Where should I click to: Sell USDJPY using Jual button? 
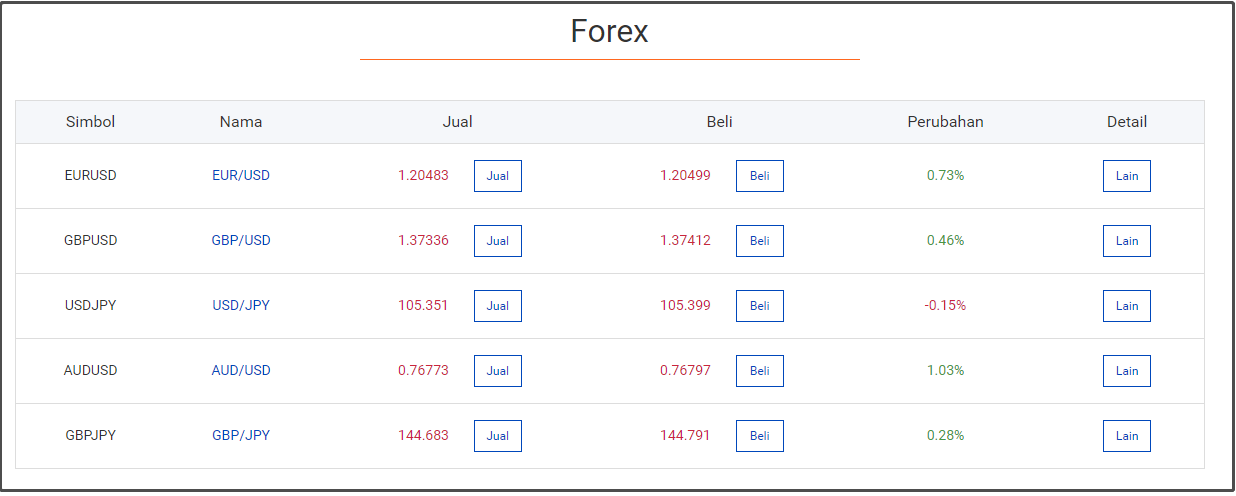(497, 306)
